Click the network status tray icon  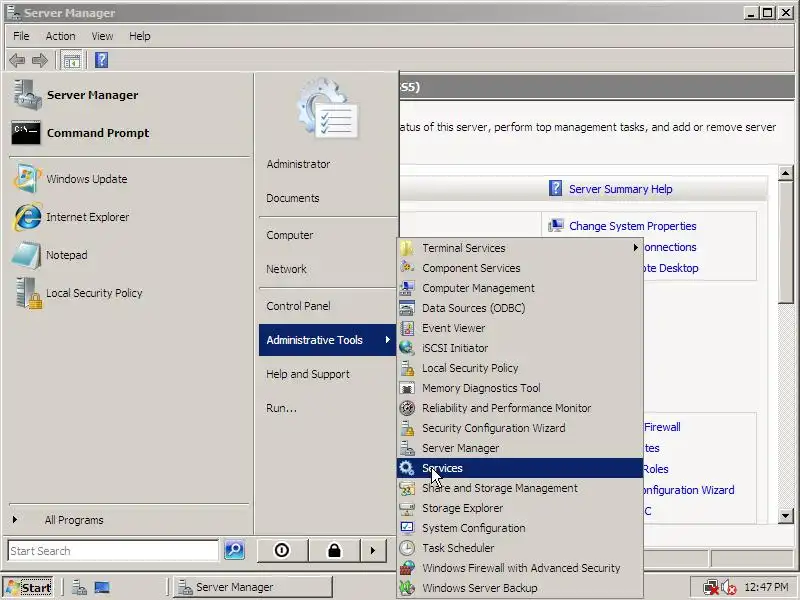pos(710,588)
